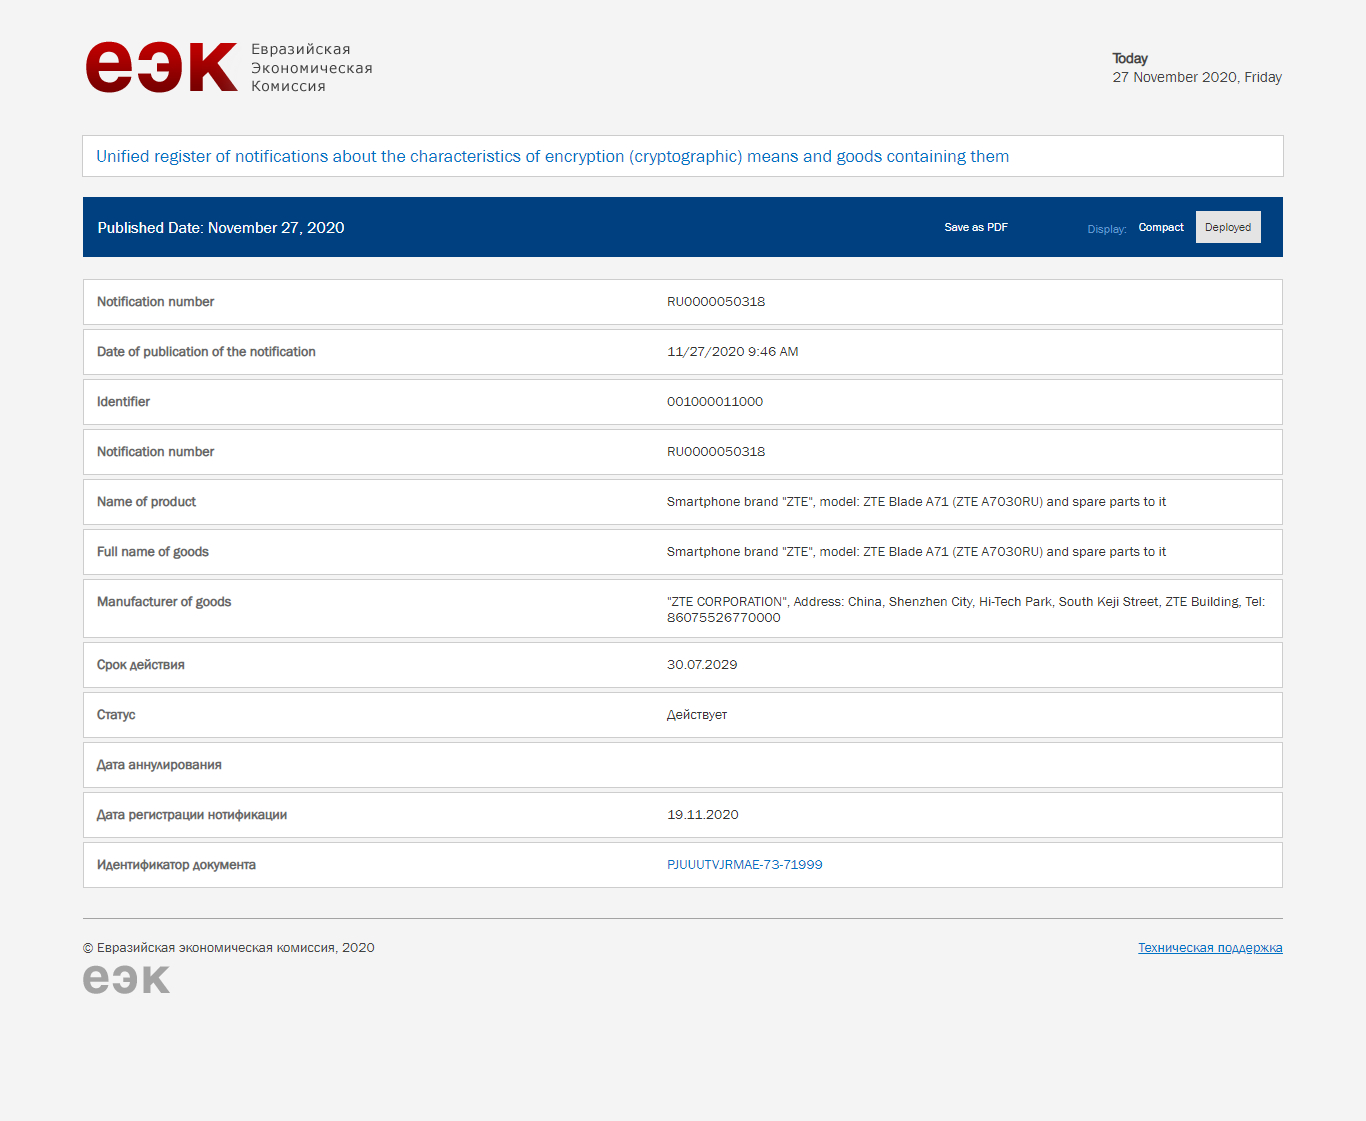
Task: Click the ZTE CORPORATION manufacturer address text
Action: [x=965, y=609]
